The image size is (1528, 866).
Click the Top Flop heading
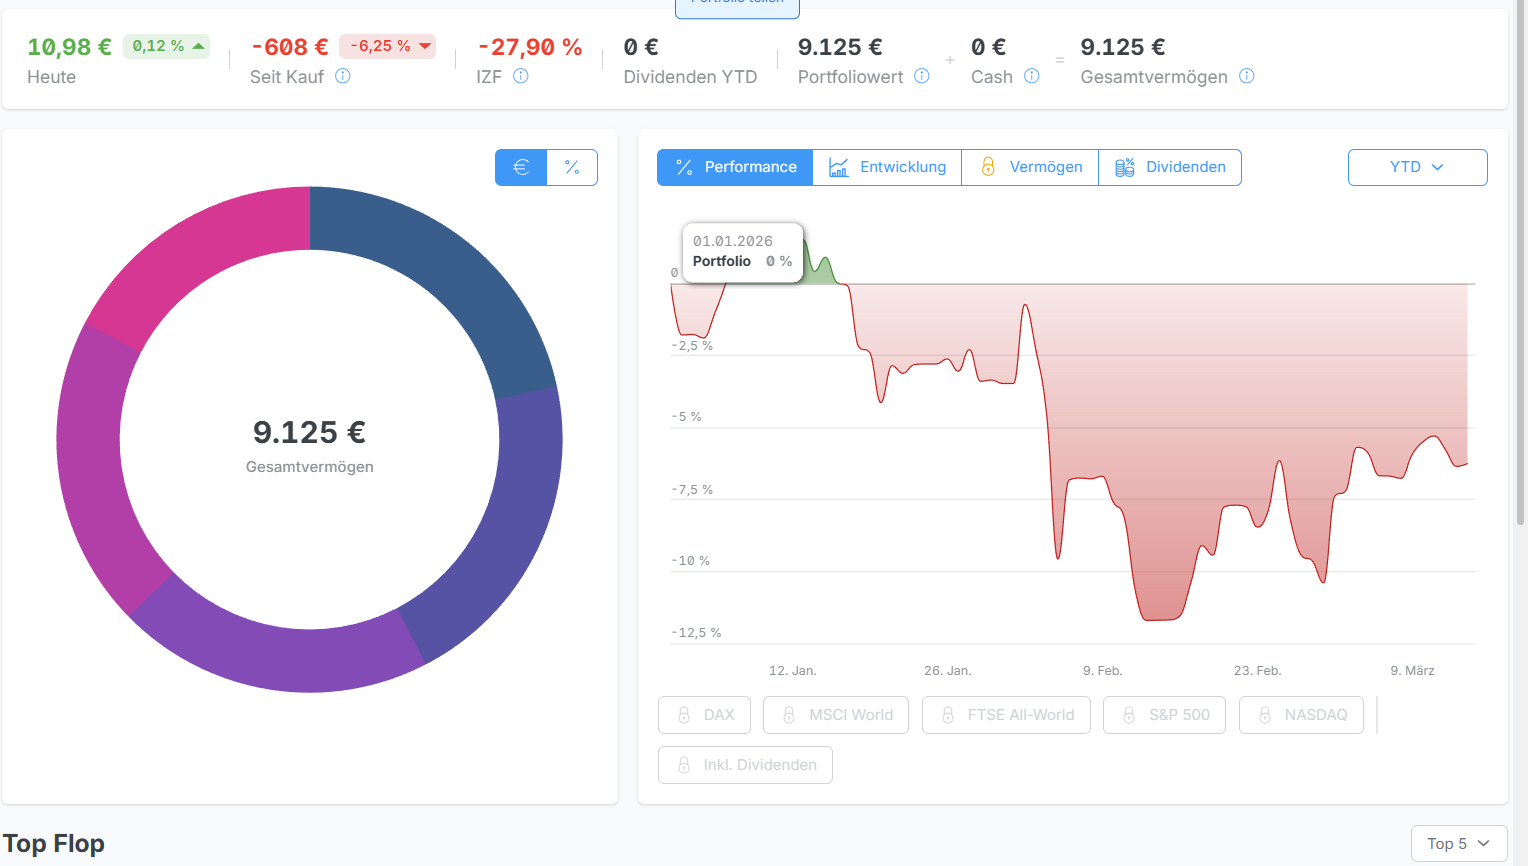pyautogui.click(x=54, y=844)
